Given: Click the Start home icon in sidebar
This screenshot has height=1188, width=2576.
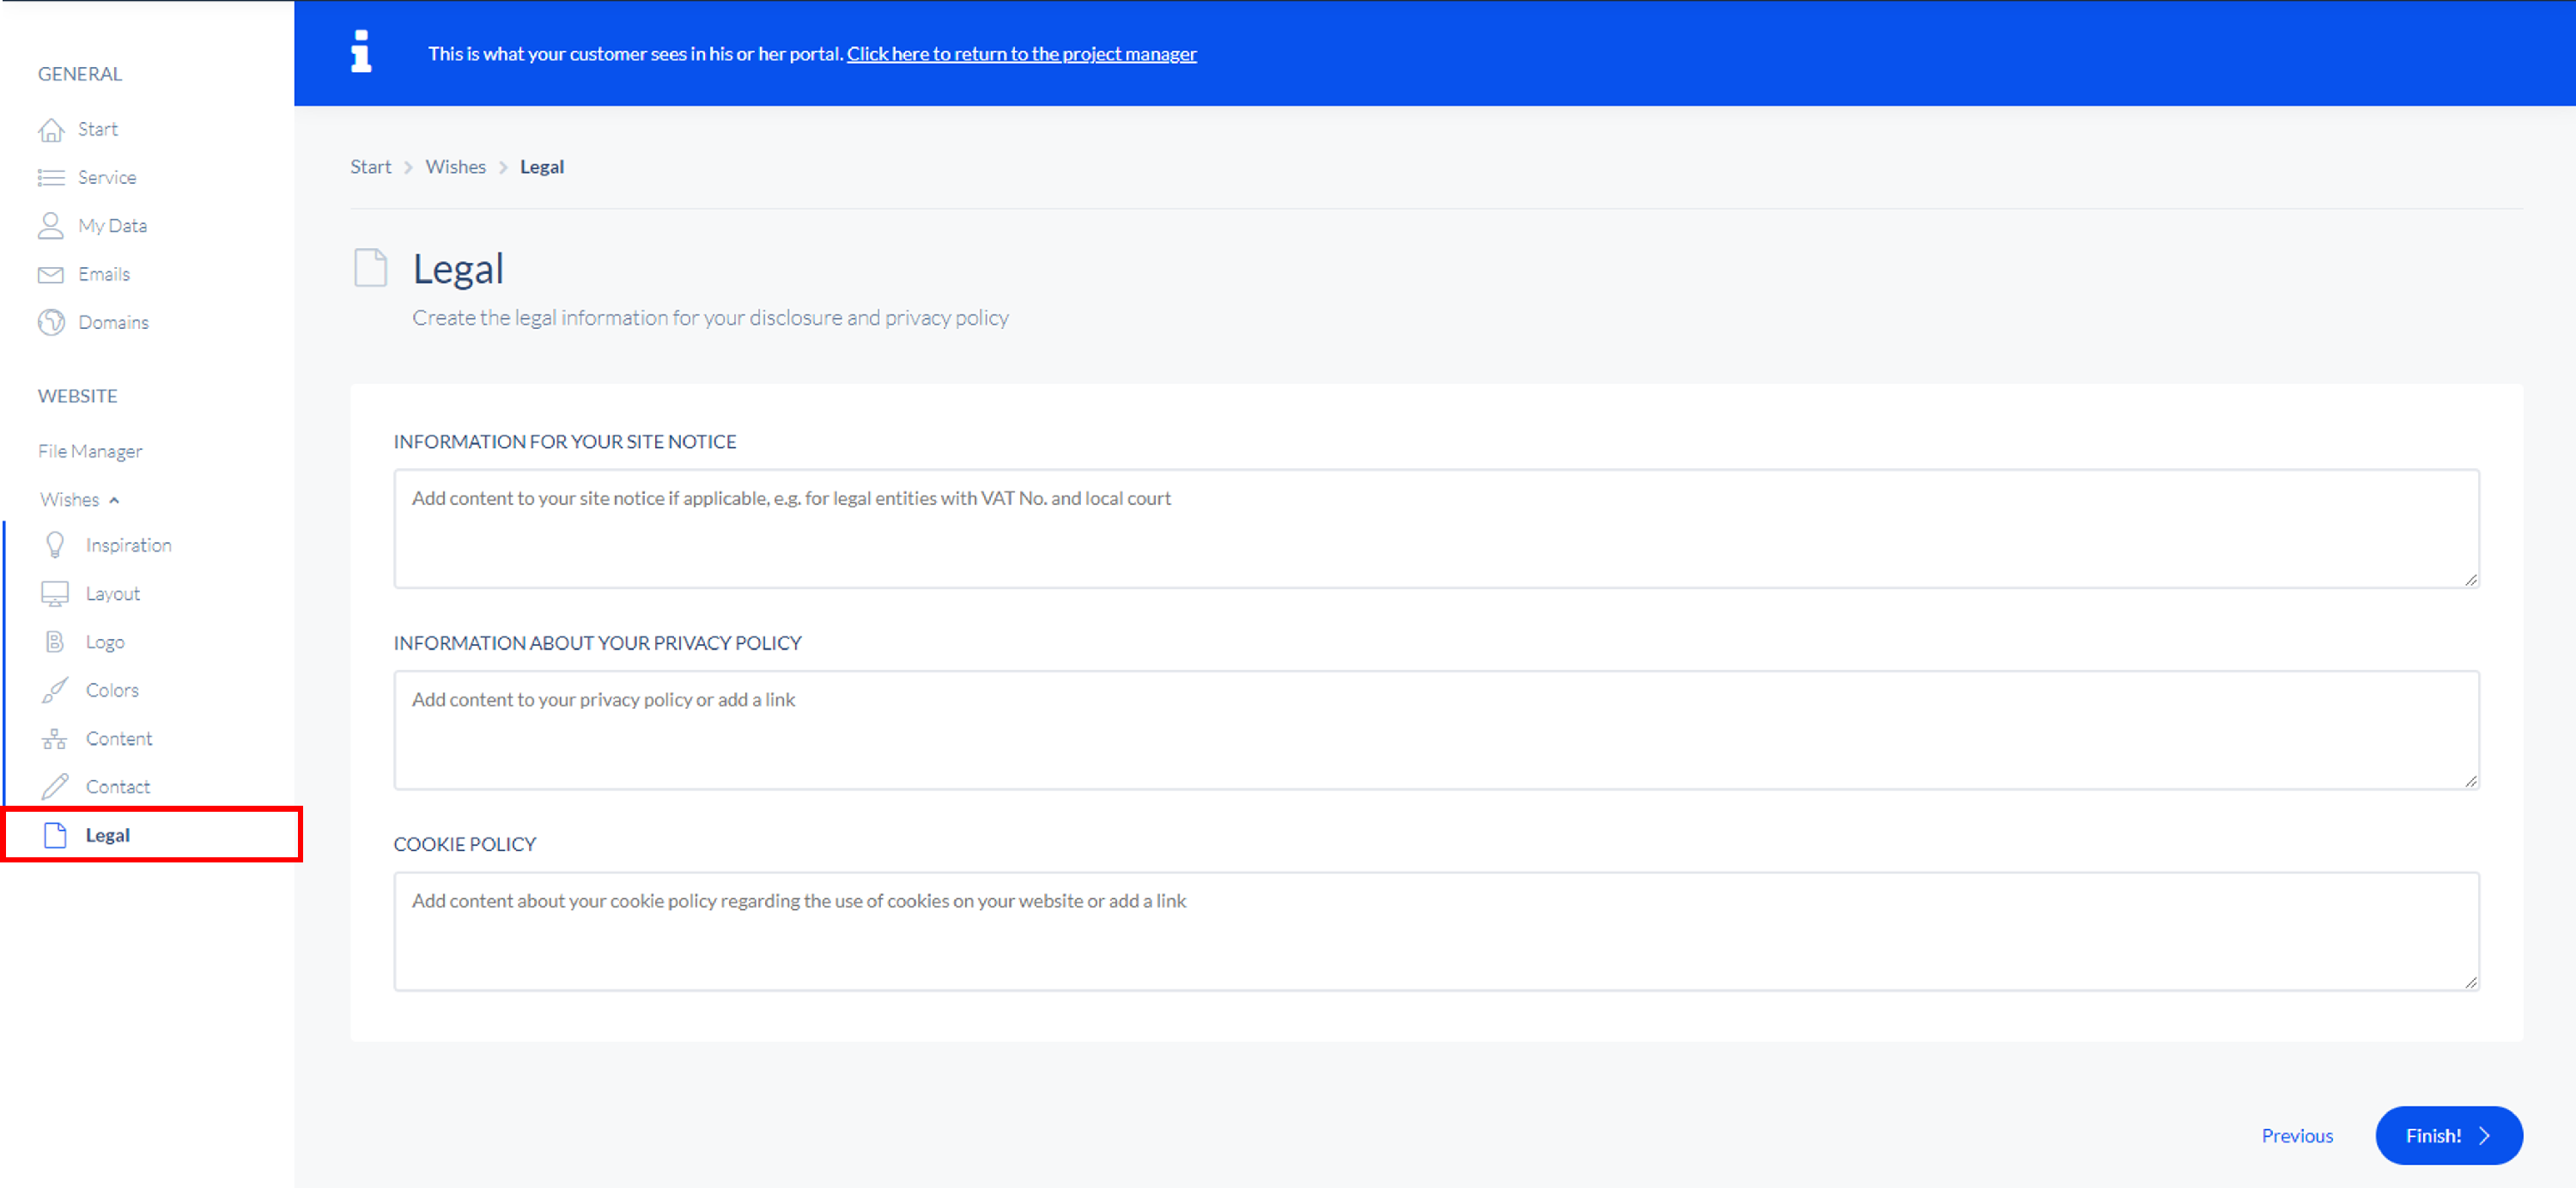Looking at the screenshot, I should [x=51, y=130].
